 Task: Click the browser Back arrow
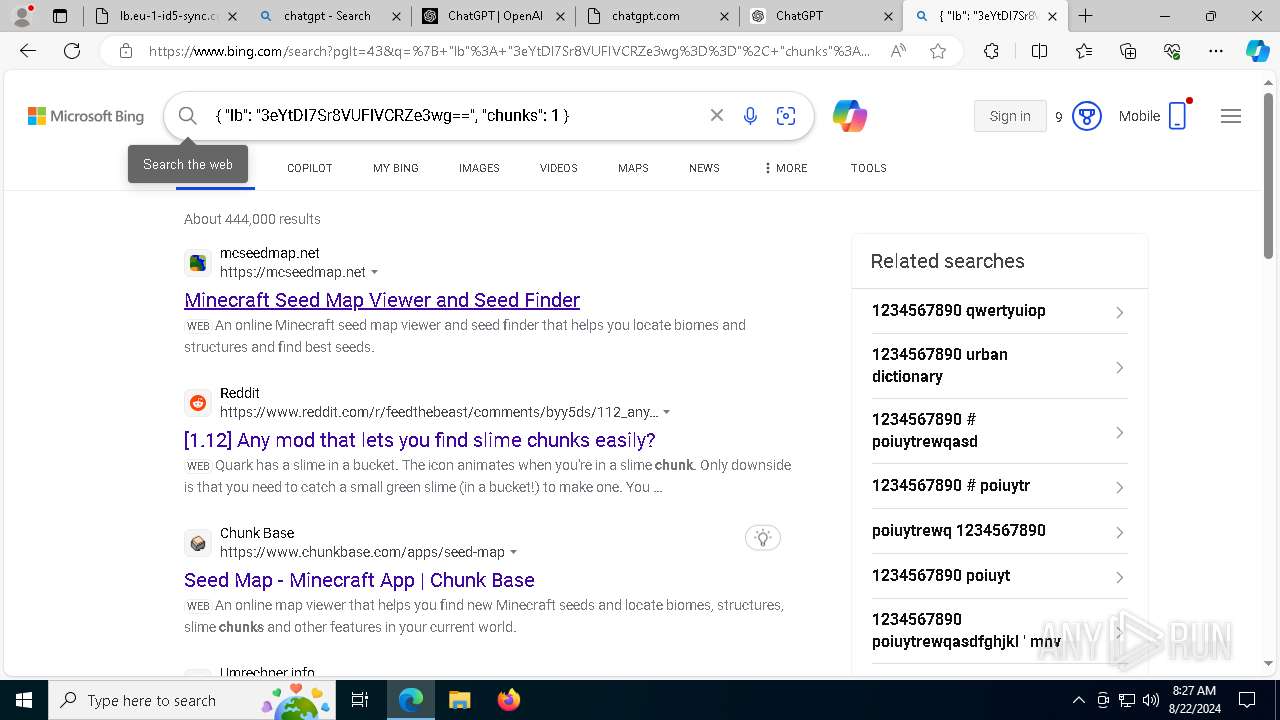(x=28, y=51)
